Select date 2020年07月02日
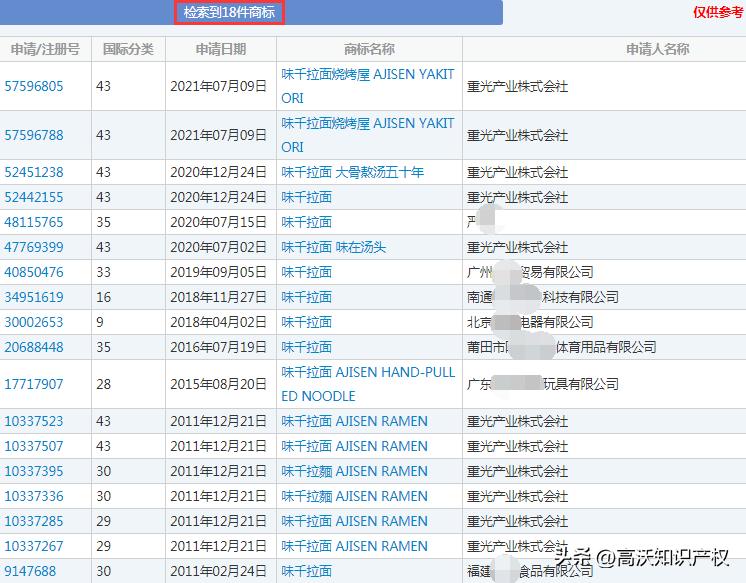This screenshot has height=583, width=746. click(218, 247)
